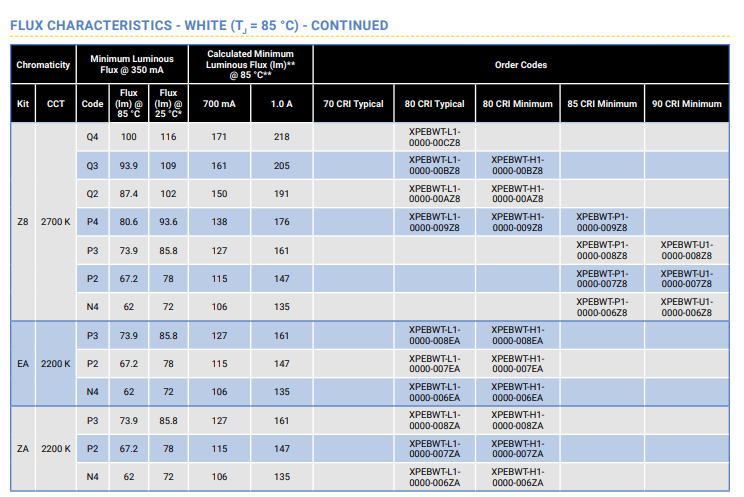Click order code XPEBWT-H1-0000-006ZA
This screenshot has height=497, width=744.
(518, 477)
